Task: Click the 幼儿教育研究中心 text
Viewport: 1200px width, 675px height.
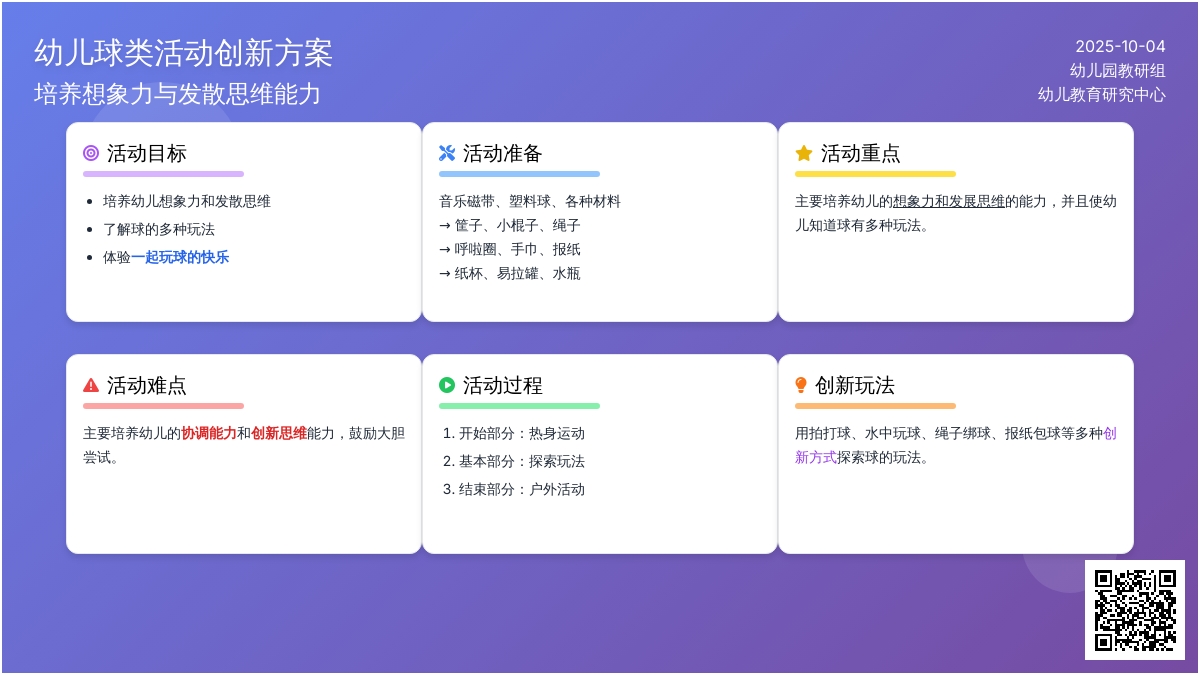Action: 1101,95
